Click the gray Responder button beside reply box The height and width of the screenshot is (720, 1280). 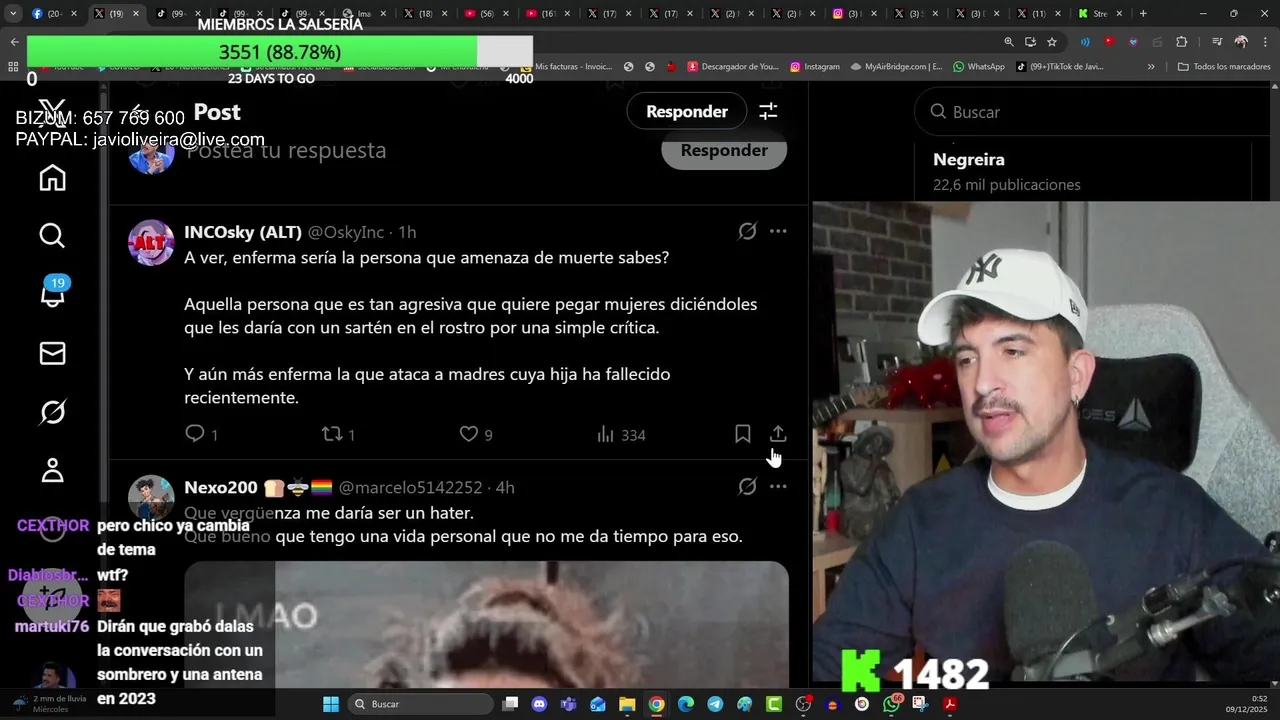pos(724,150)
